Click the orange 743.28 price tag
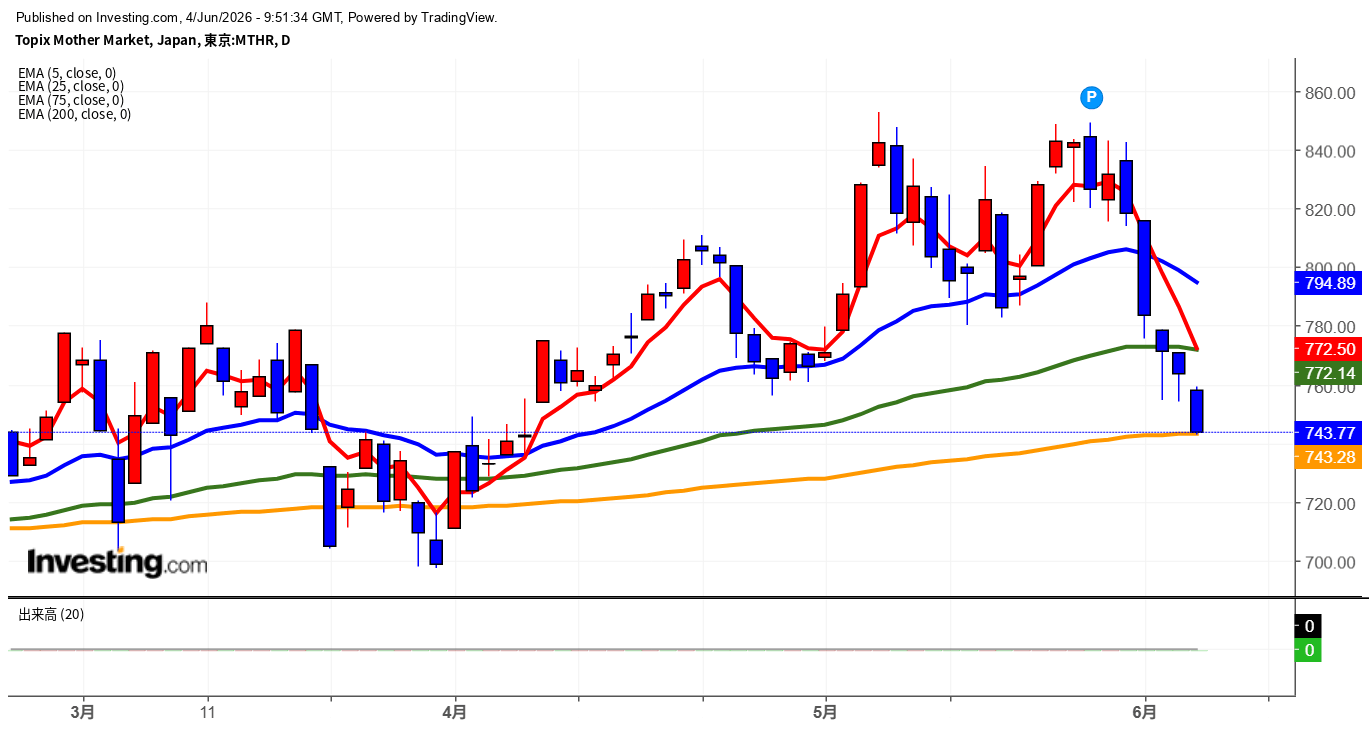This screenshot has height=729, width=1369. coord(1328,457)
